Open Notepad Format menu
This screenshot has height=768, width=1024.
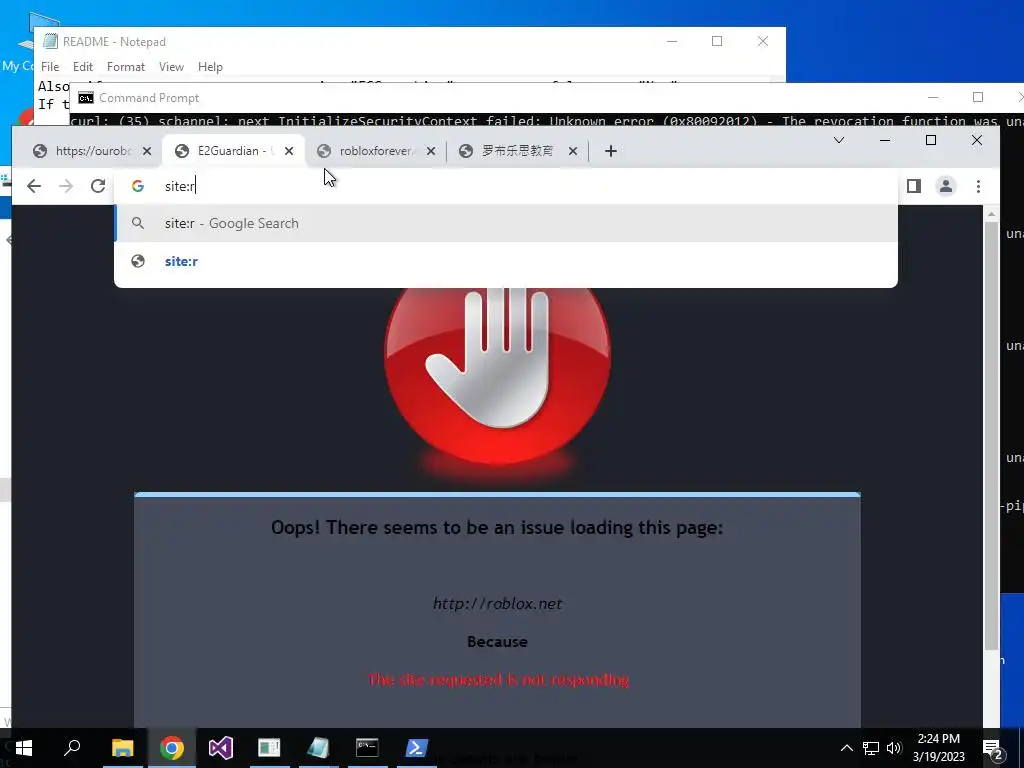coord(125,67)
